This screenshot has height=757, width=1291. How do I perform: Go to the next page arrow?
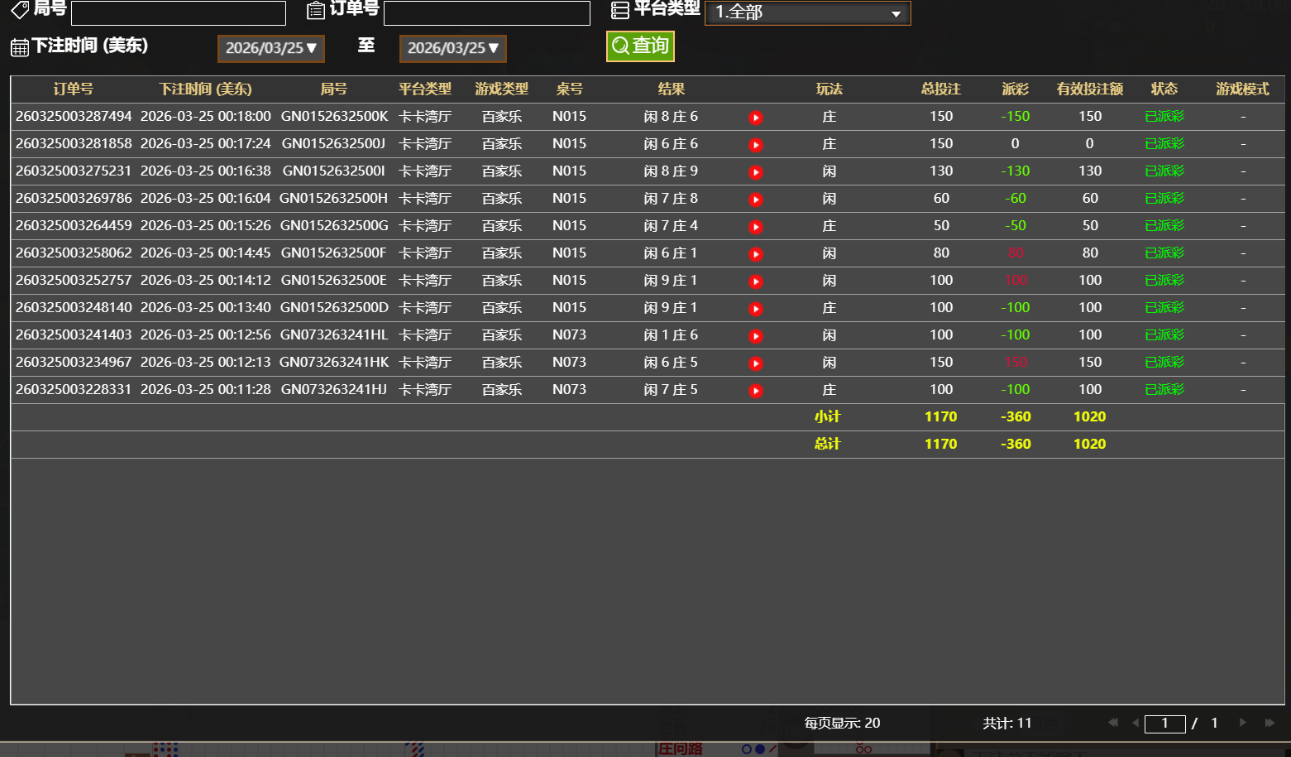pyautogui.click(x=1243, y=723)
